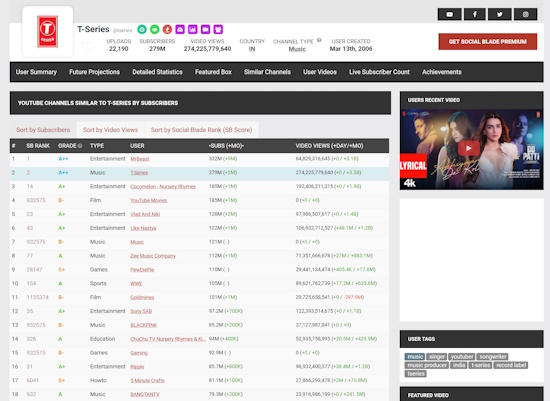
Task: Open the Sony SAB channel link
Action: pos(141,311)
